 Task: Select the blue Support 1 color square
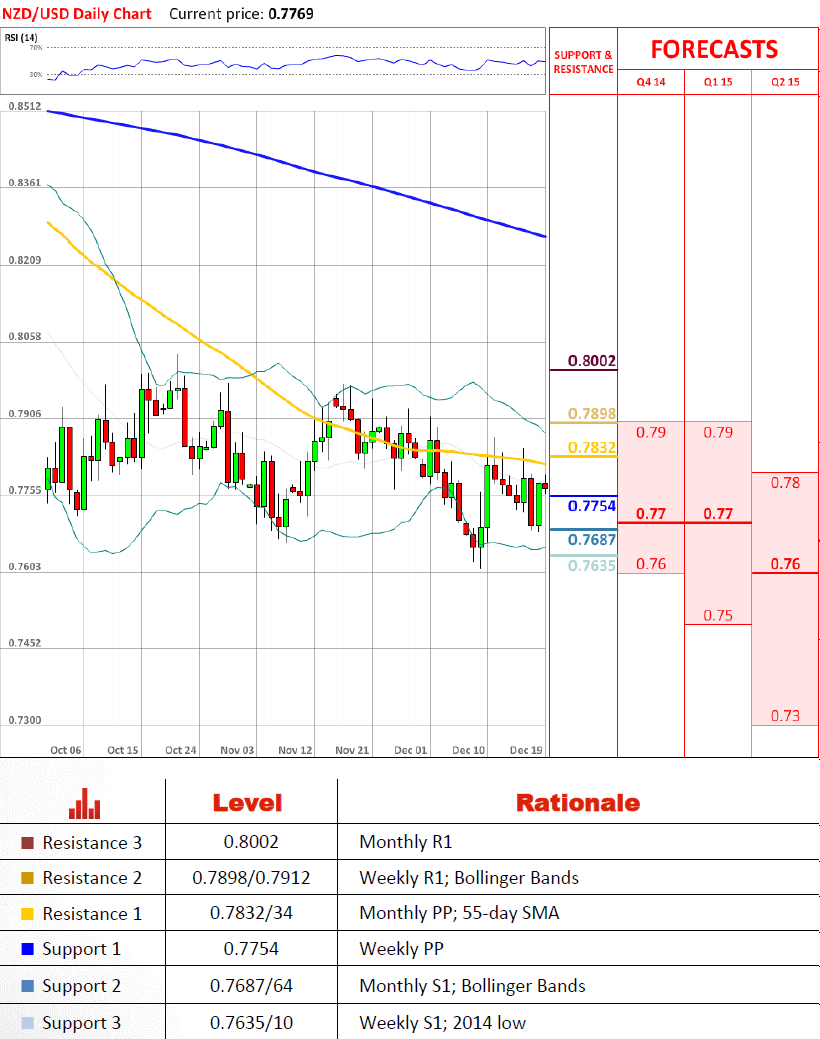[x=27, y=949]
